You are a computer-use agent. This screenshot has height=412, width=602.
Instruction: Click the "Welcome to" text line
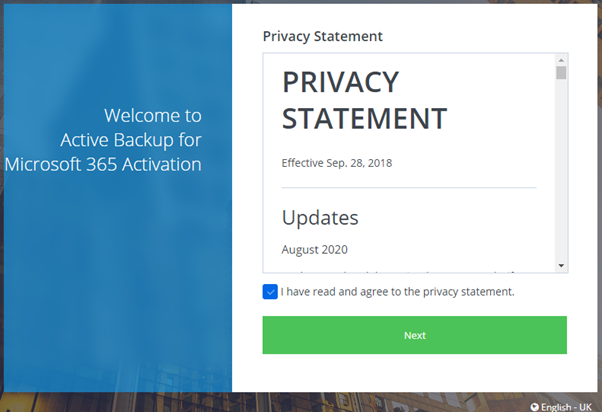pyautogui.click(x=152, y=115)
